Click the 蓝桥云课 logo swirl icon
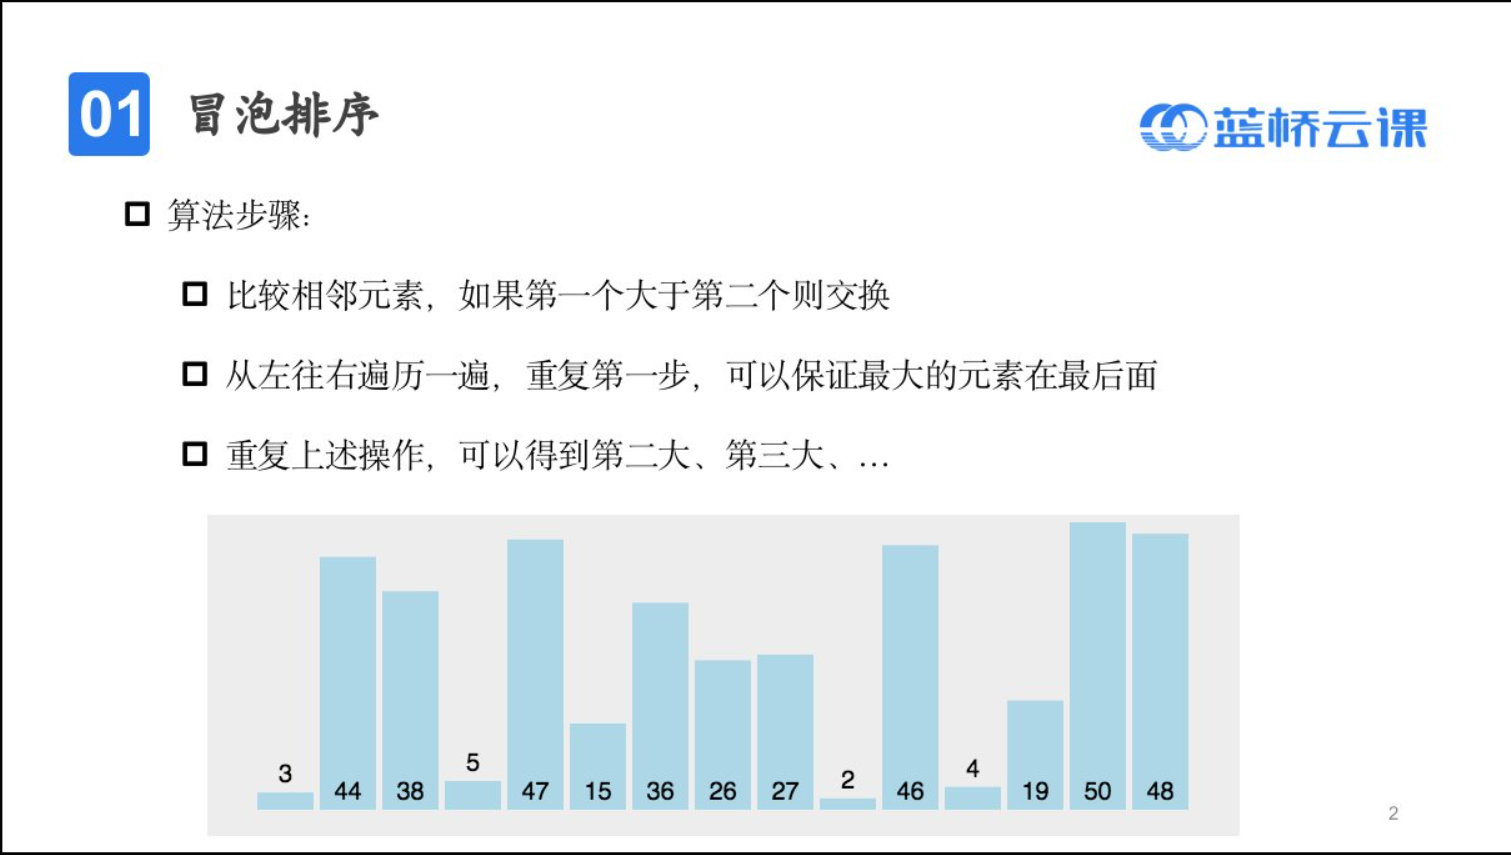1511x855 pixels. [x=1172, y=127]
